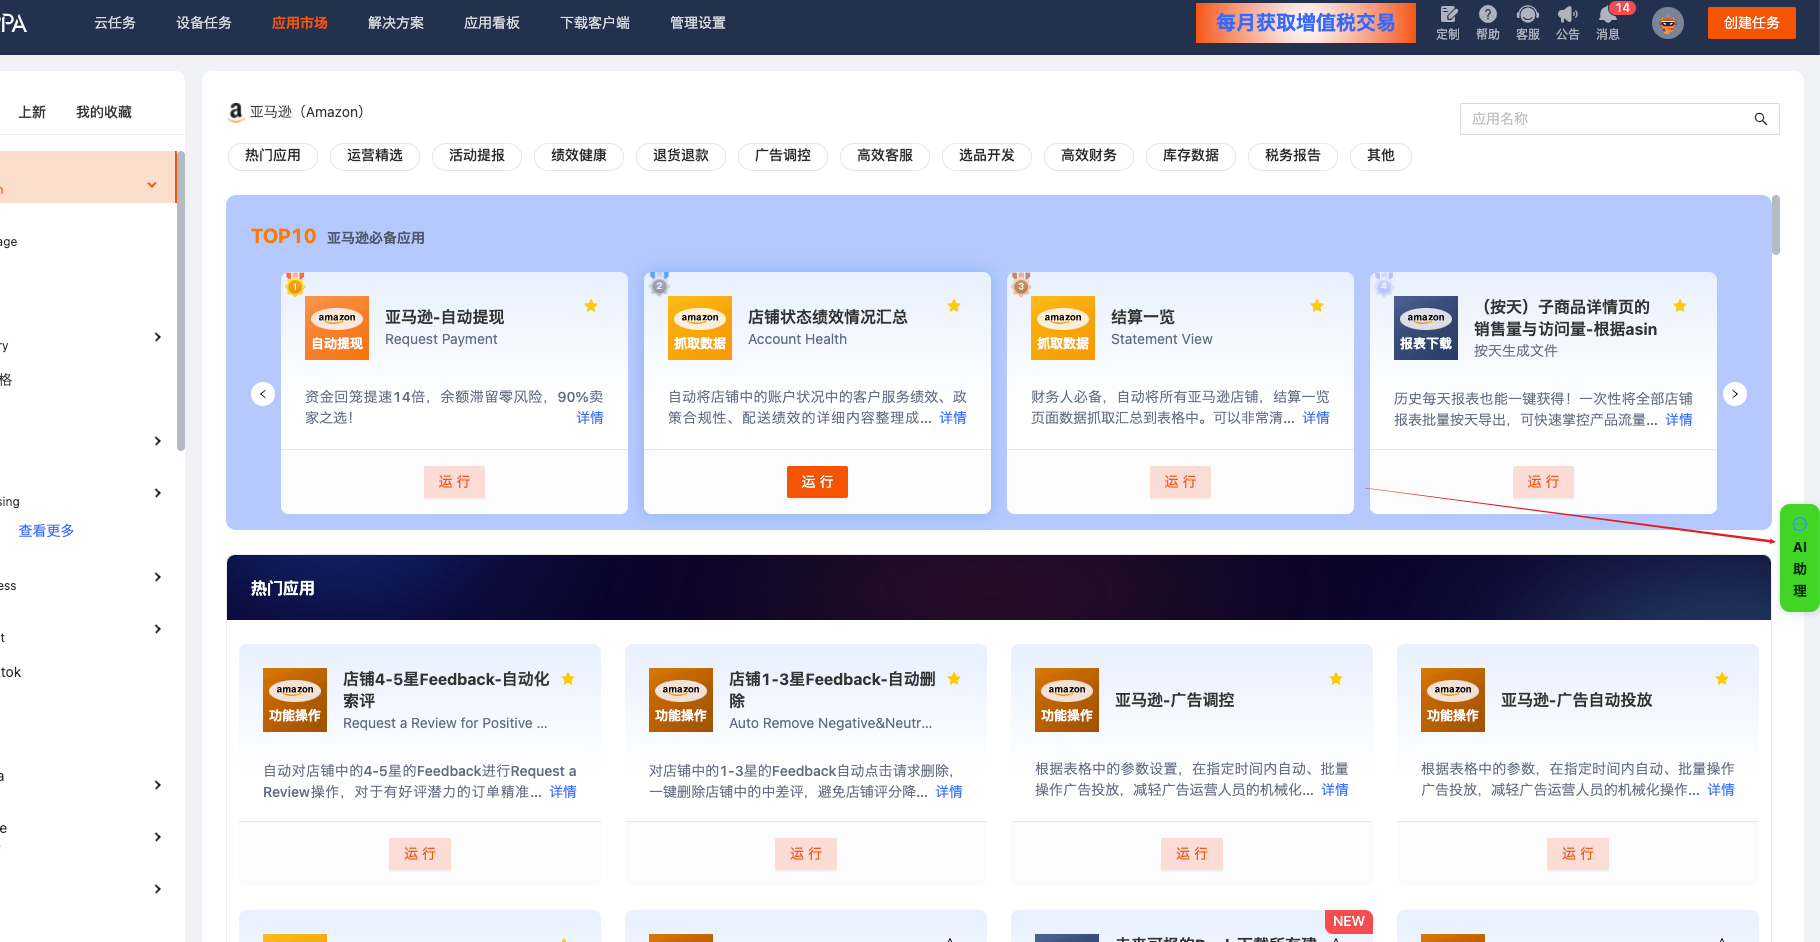Open 消息 notifications with badge 14
This screenshot has width=1820, height=942.
1609,22
